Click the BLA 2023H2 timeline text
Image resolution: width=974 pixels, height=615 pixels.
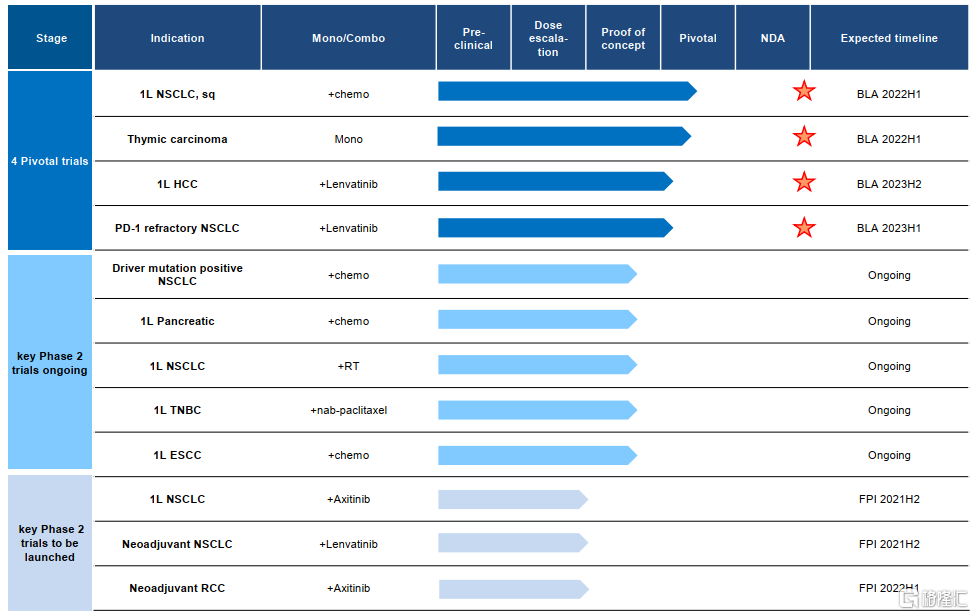[889, 184]
